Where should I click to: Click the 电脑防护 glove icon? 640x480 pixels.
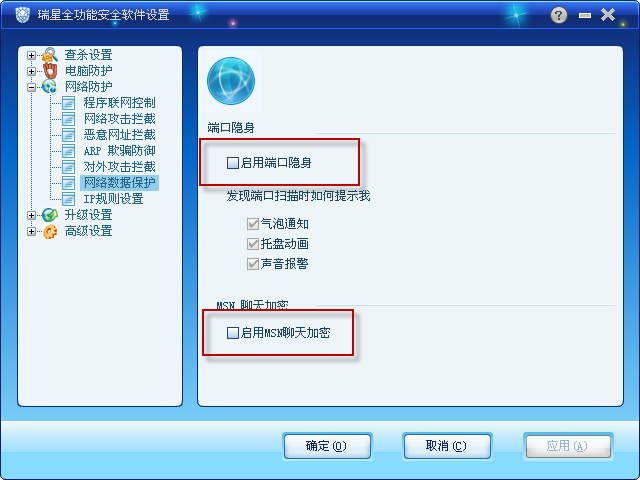pyautogui.click(x=50, y=71)
